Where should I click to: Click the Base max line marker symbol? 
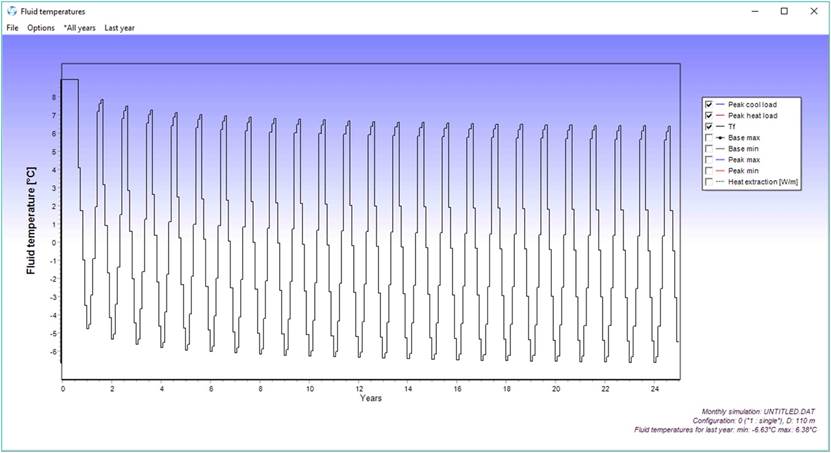(720, 137)
